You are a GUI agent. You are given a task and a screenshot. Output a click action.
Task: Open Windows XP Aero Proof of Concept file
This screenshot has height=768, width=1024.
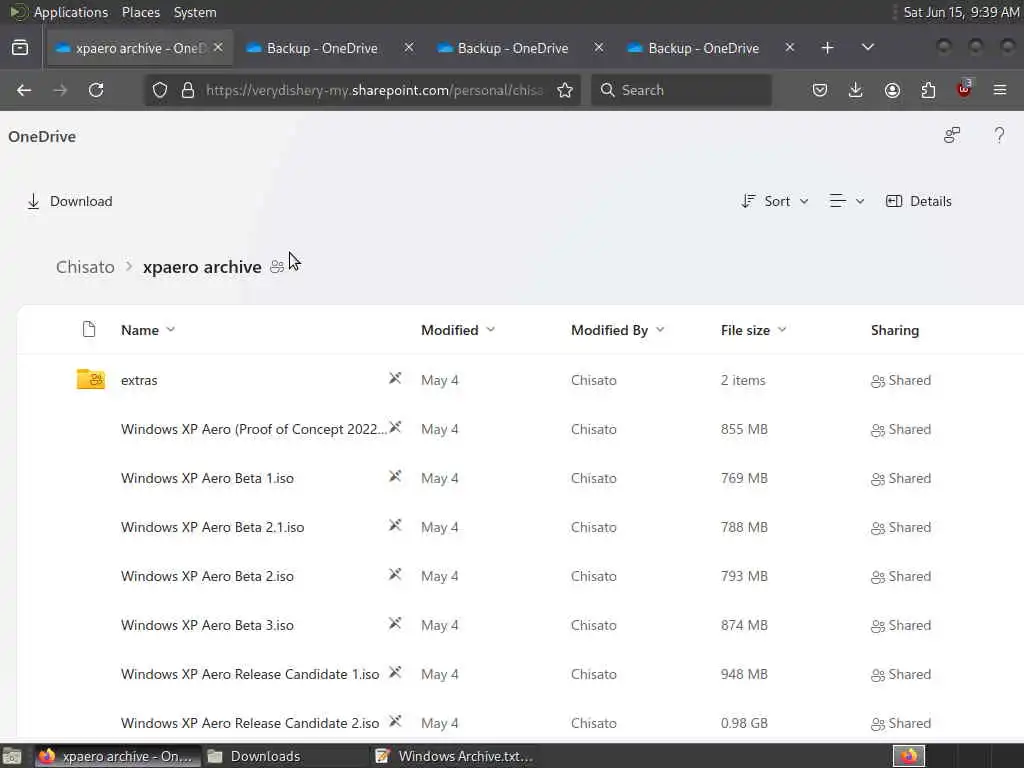point(253,429)
